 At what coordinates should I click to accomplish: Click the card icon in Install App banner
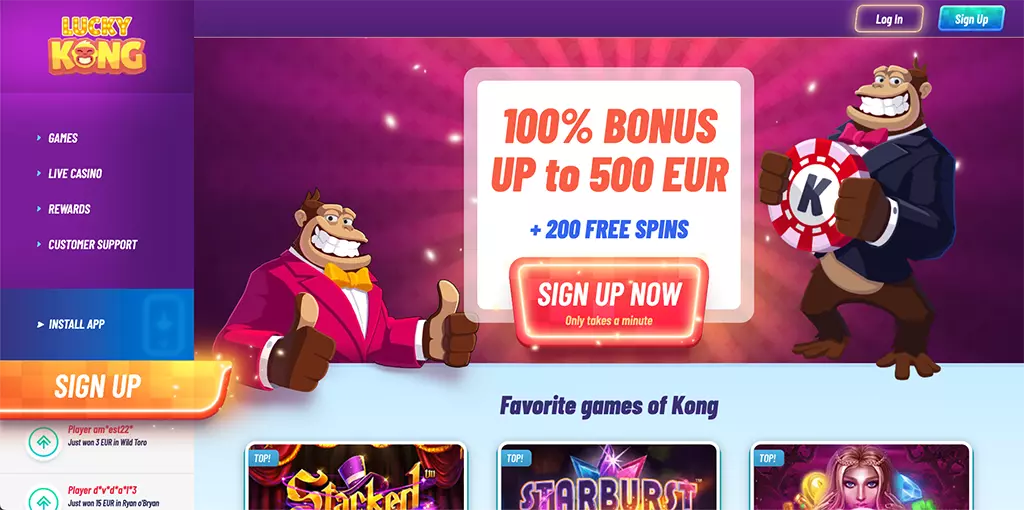[x=163, y=325]
